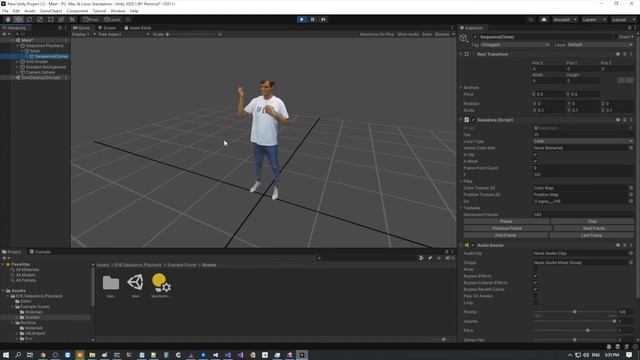Toggle Is Mesh checkbox

(536, 161)
